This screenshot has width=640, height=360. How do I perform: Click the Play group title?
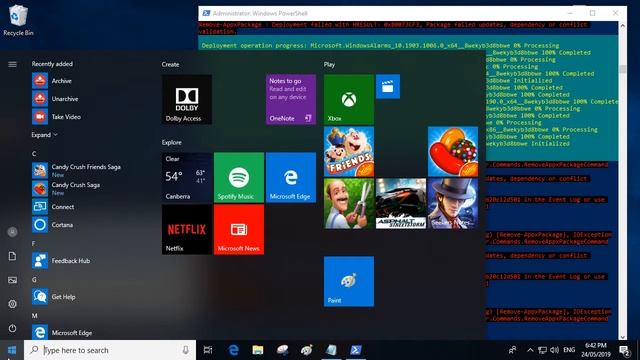pos(329,64)
